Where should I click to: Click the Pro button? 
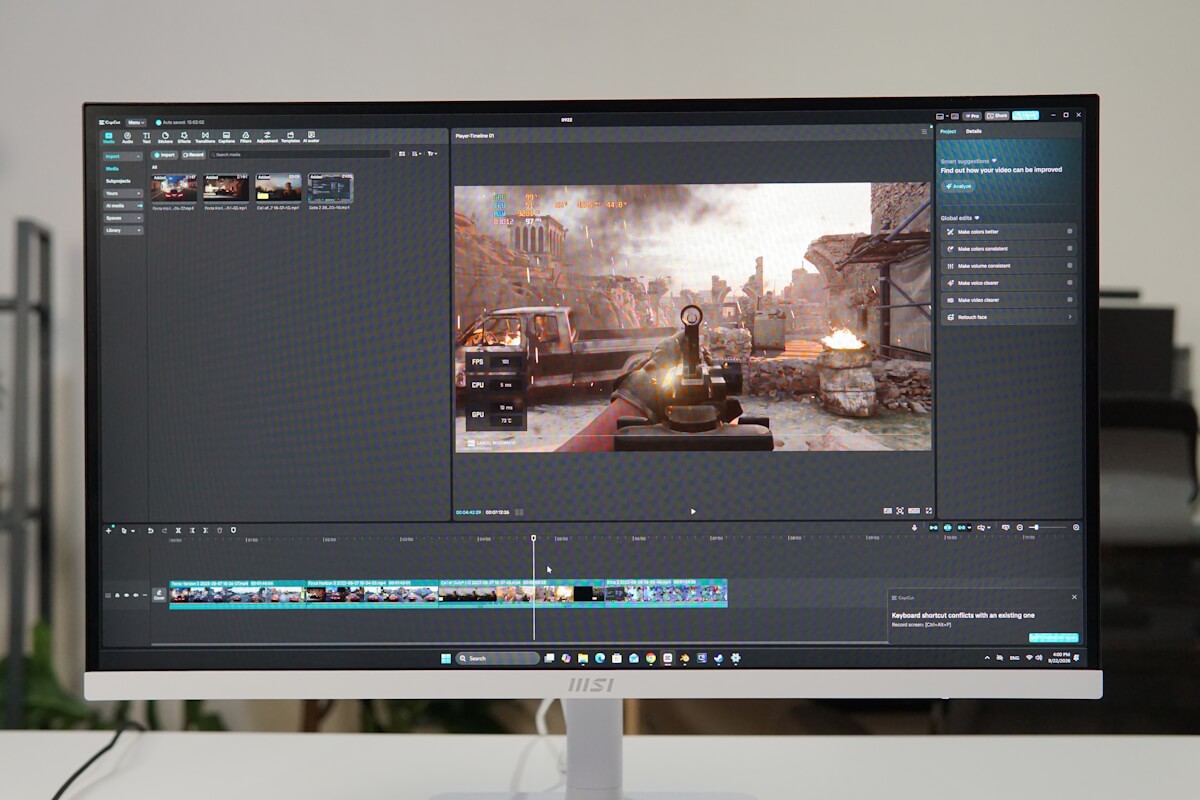point(972,116)
